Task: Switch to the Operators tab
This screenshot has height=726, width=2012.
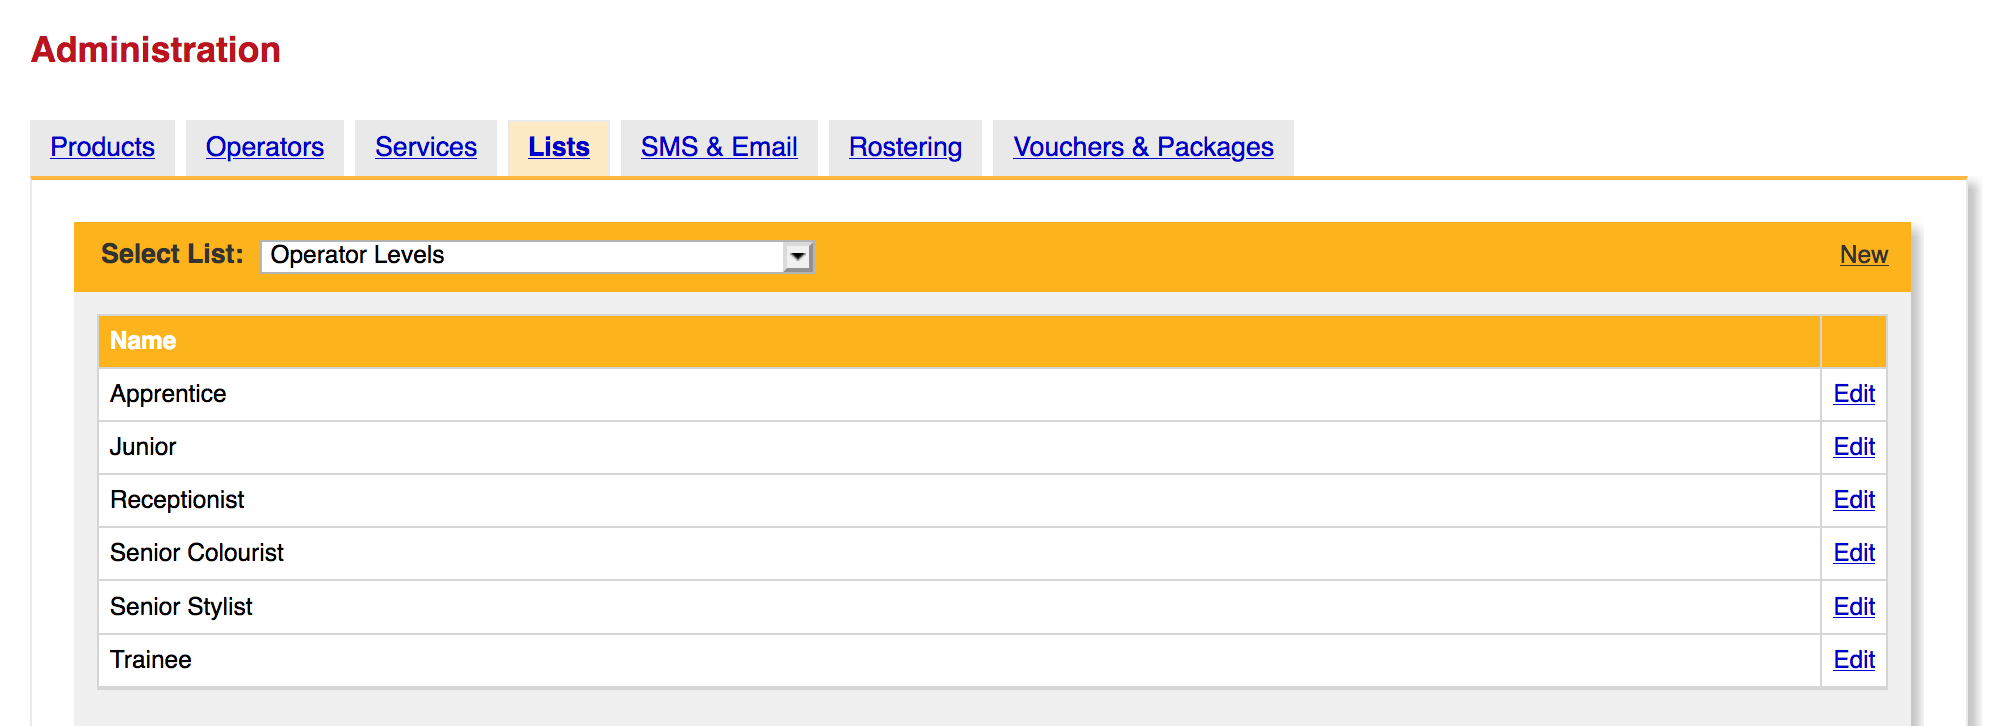Action: click(x=265, y=147)
